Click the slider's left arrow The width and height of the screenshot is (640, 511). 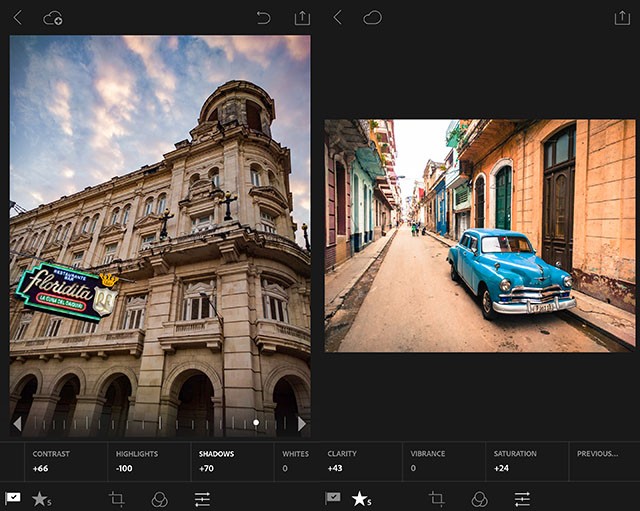(x=17, y=423)
